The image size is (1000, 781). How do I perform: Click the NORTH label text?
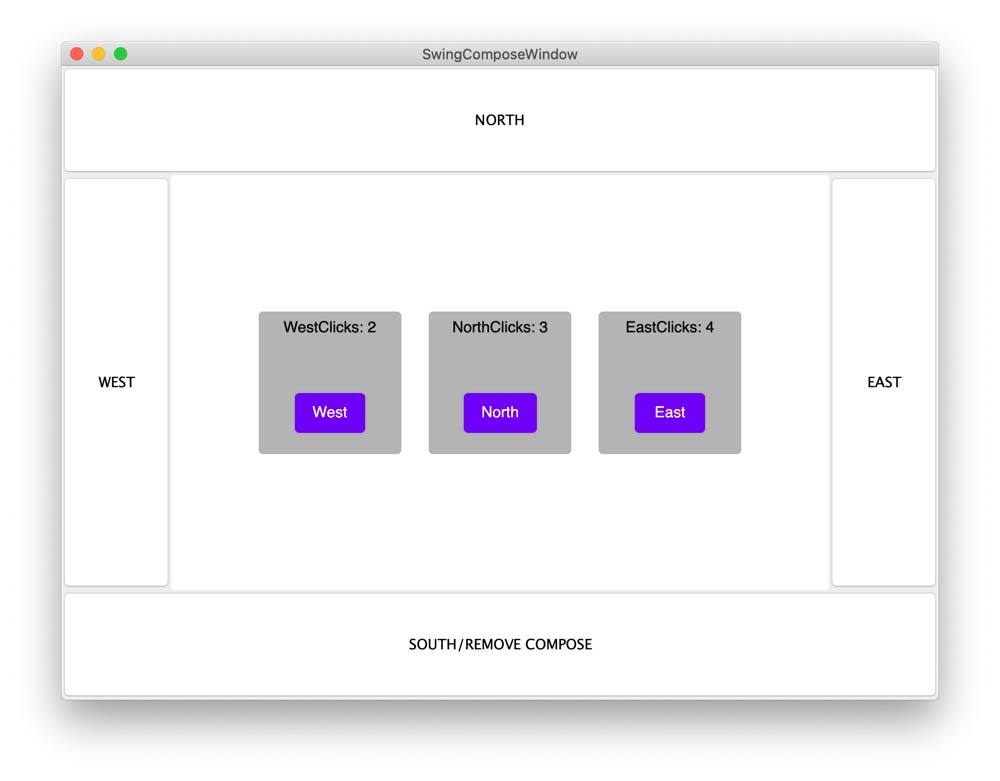pos(500,120)
